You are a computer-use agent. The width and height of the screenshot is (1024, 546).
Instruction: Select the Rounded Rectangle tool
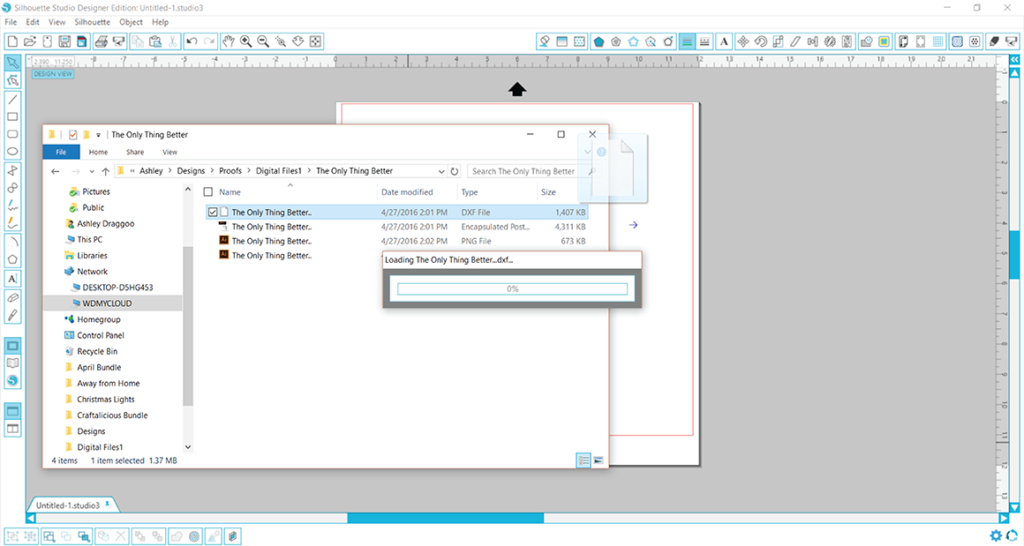pyautogui.click(x=12, y=134)
